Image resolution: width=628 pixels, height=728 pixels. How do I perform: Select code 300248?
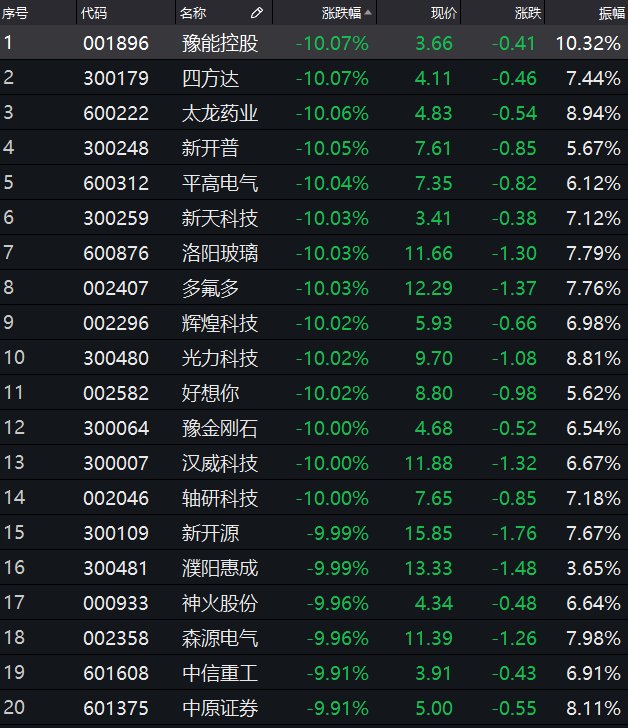116,149
